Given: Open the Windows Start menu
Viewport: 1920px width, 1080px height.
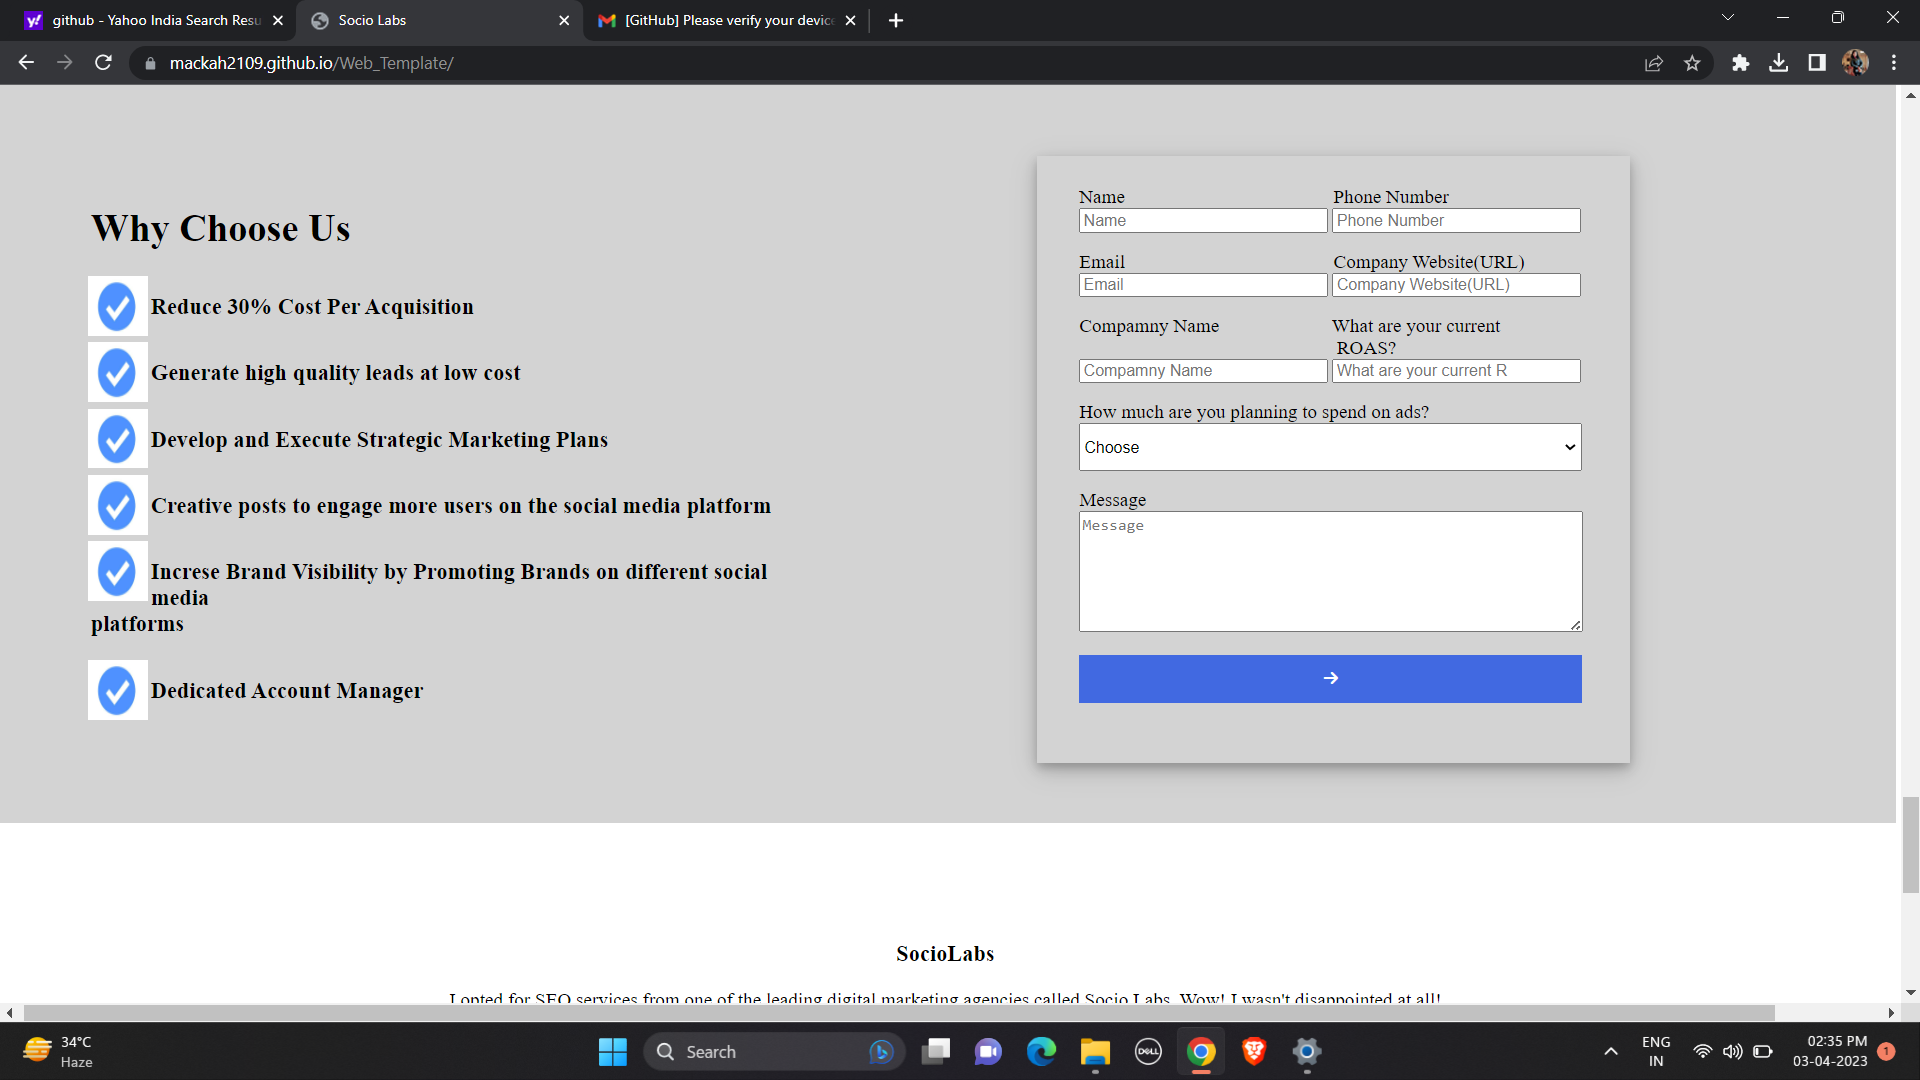Looking at the screenshot, I should pyautogui.click(x=612, y=1051).
